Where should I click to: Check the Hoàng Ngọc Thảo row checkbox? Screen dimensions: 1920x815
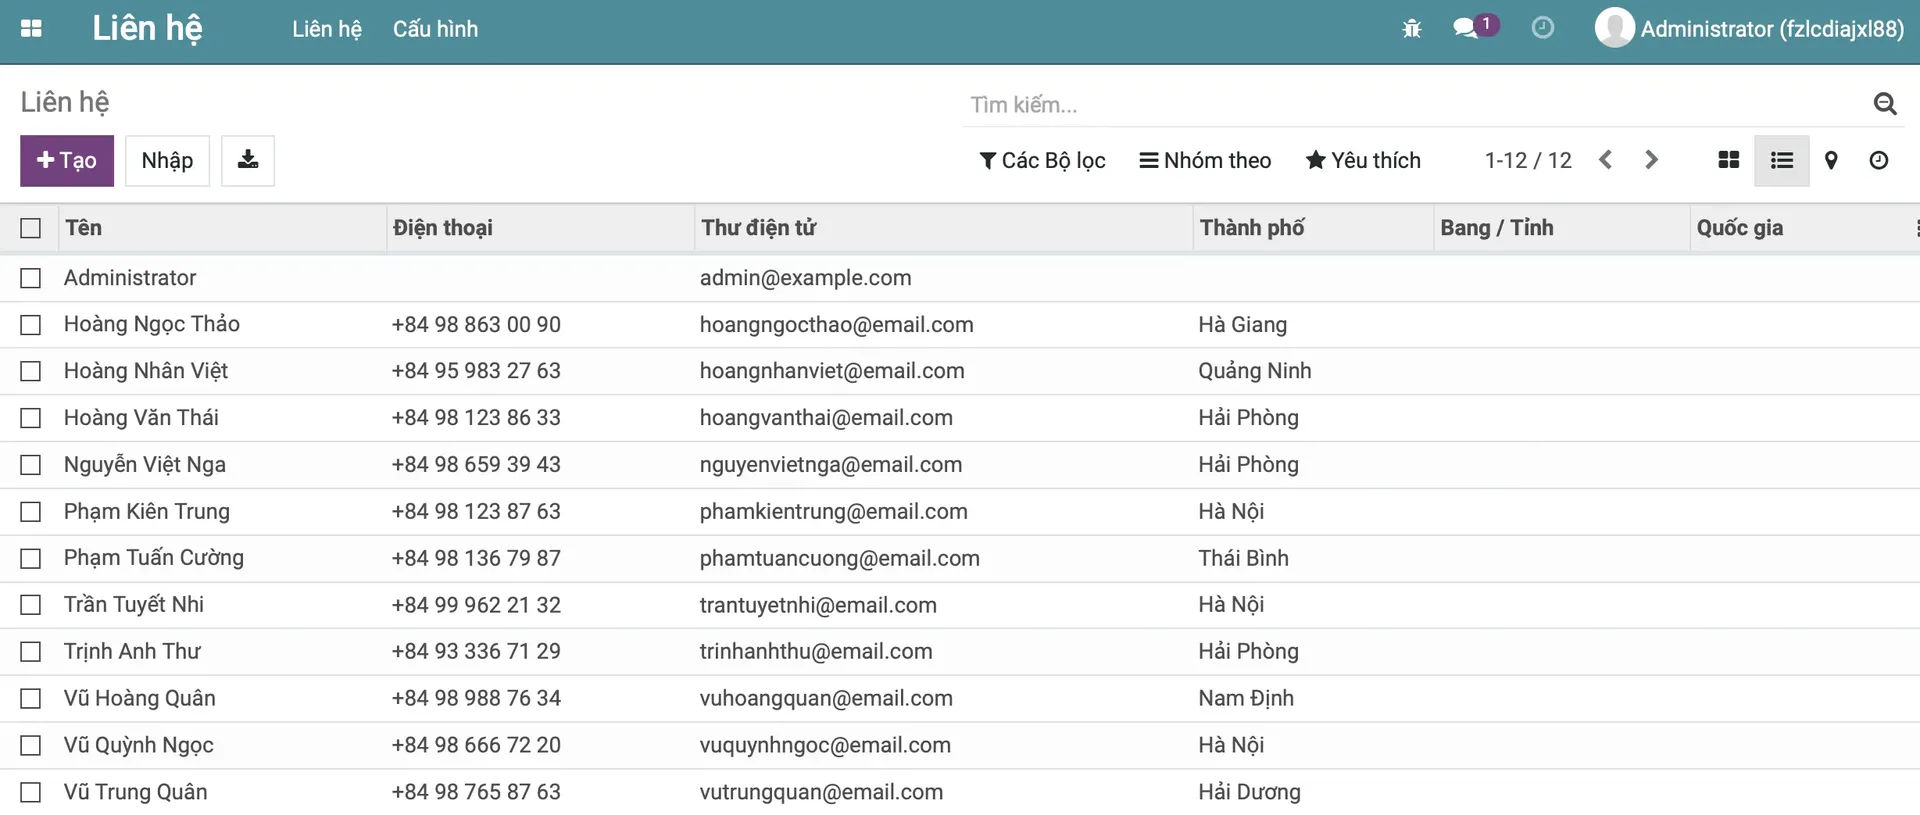(31, 325)
